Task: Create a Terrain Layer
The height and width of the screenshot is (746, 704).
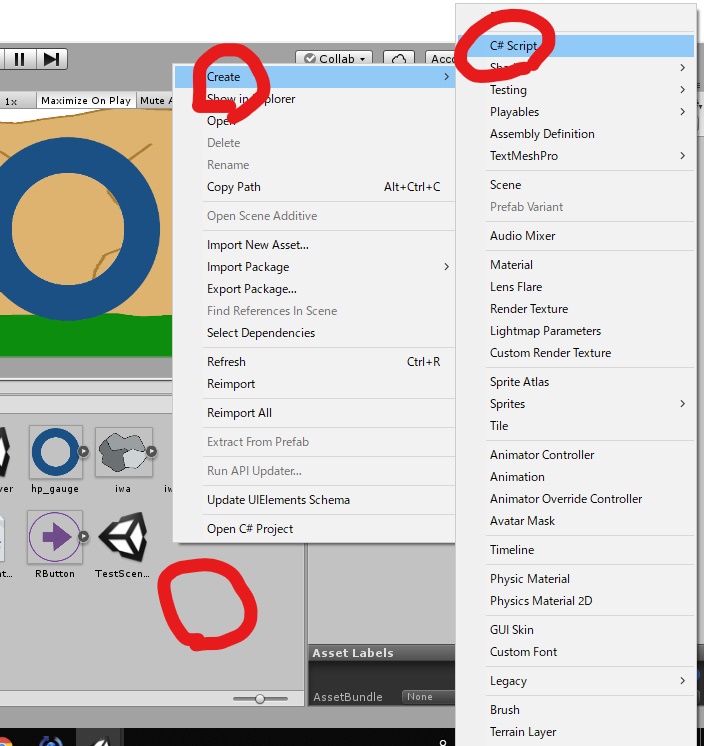Action: coord(576,732)
